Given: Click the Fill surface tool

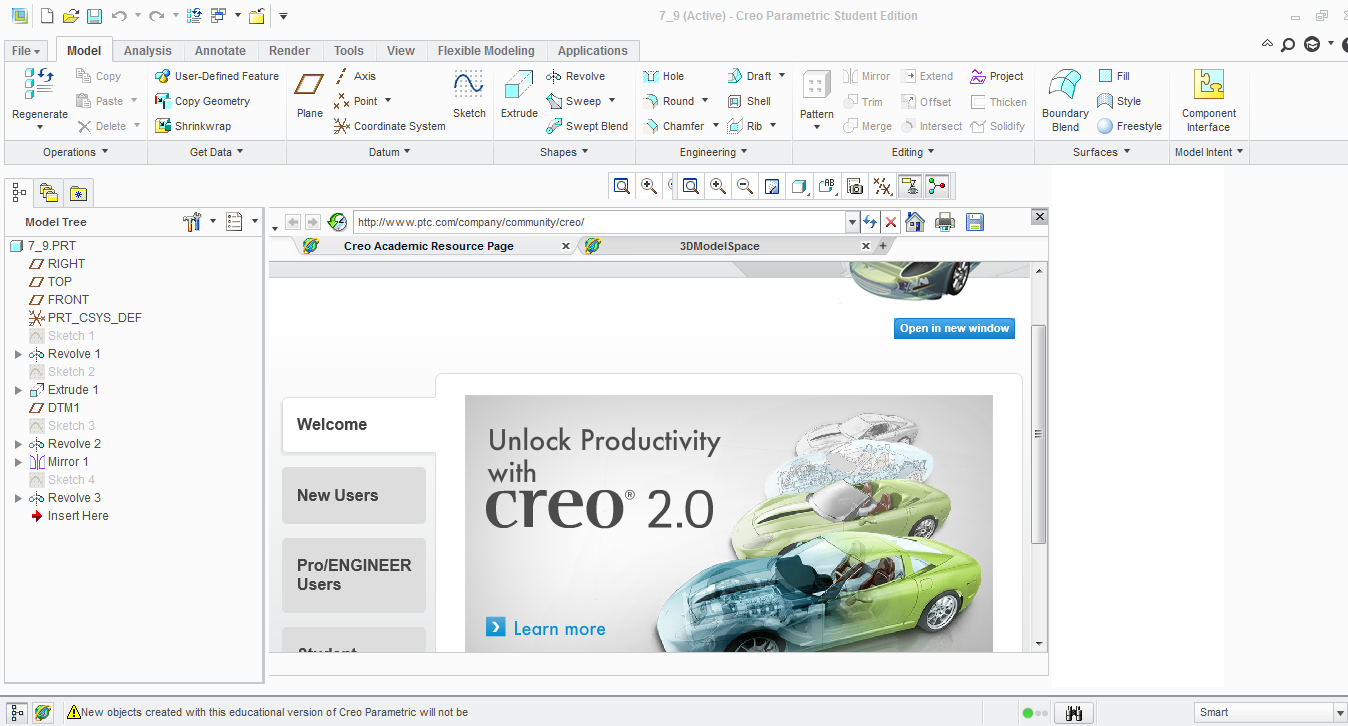Looking at the screenshot, I should click(x=1114, y=76).
